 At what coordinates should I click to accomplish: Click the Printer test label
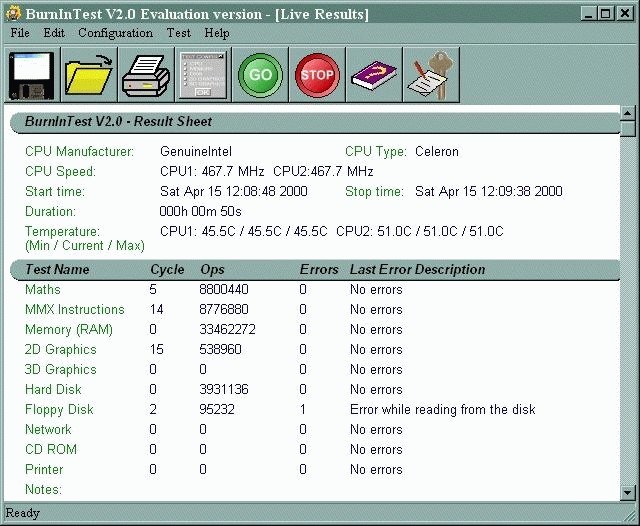tap(44, 469)
